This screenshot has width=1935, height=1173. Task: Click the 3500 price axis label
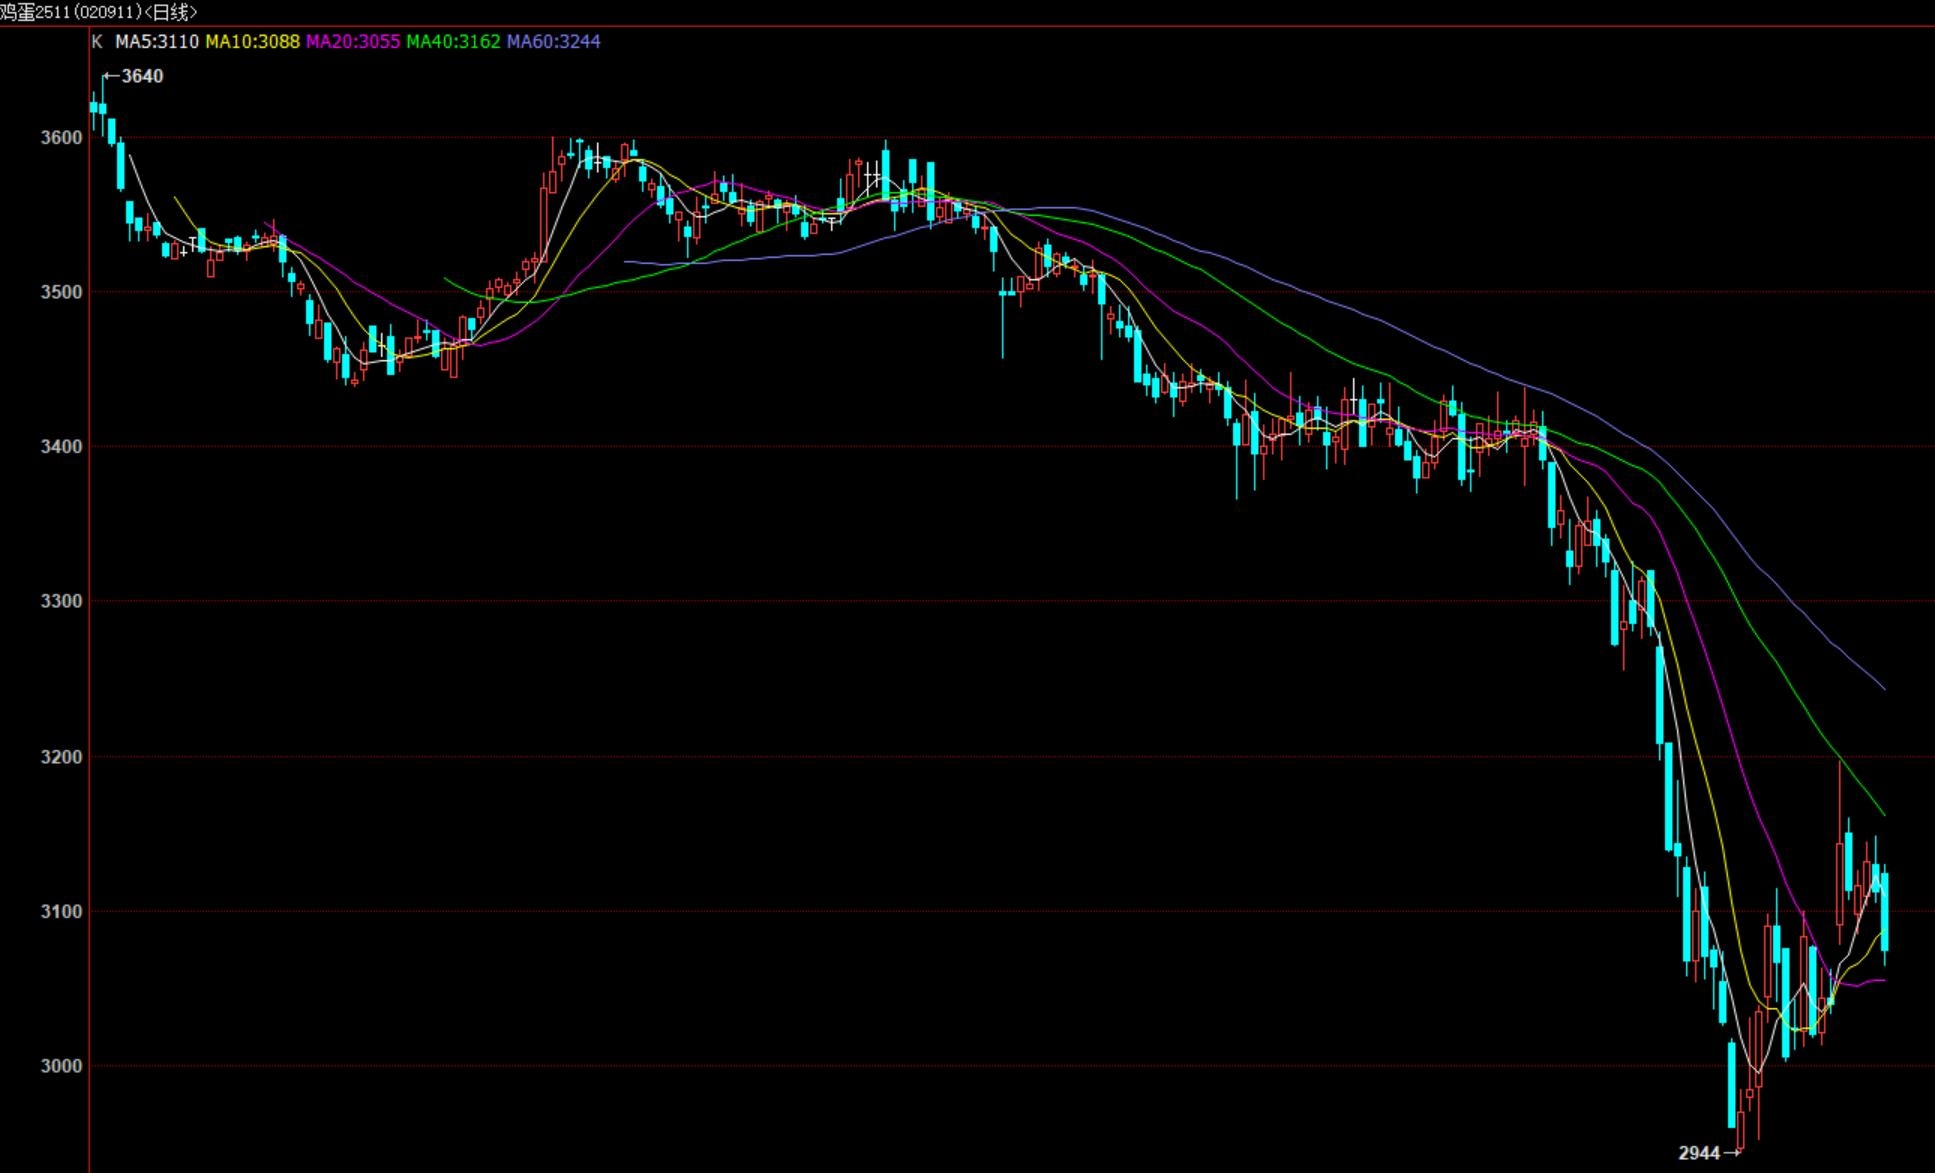coord(61,292)
